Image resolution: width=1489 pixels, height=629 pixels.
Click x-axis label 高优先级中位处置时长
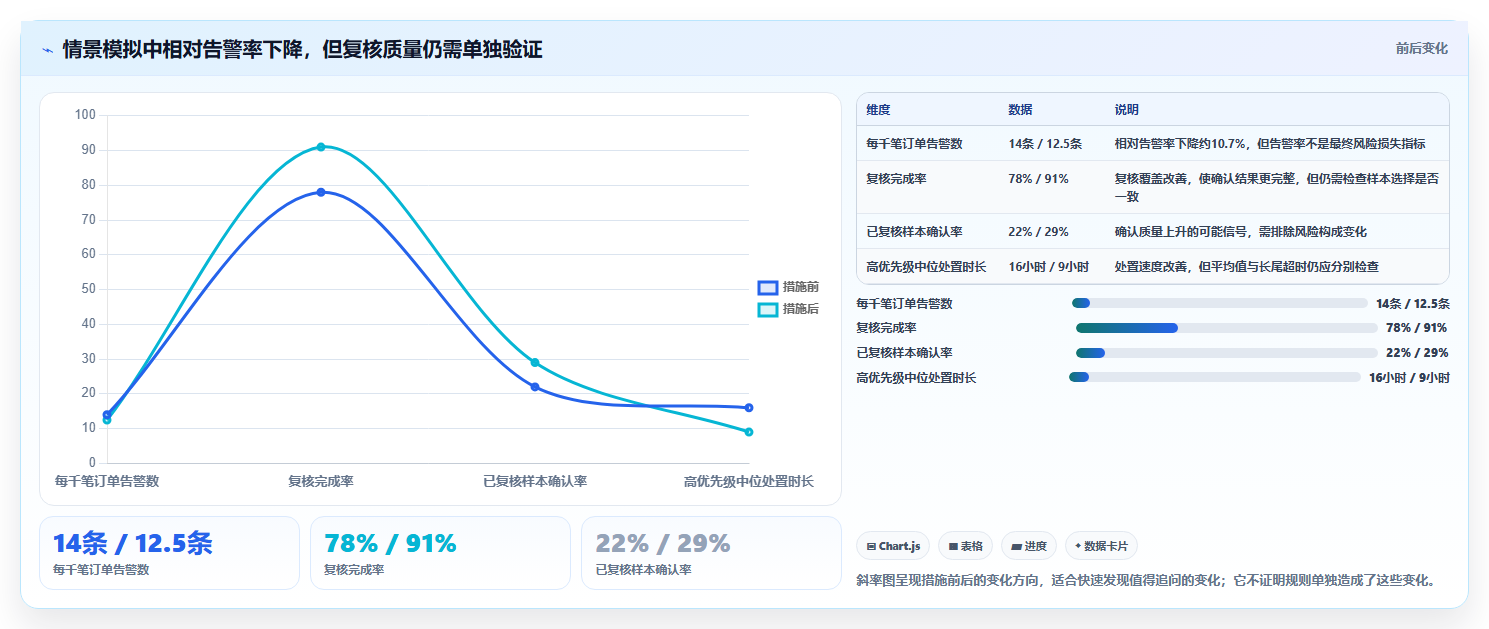pos(749,481)
